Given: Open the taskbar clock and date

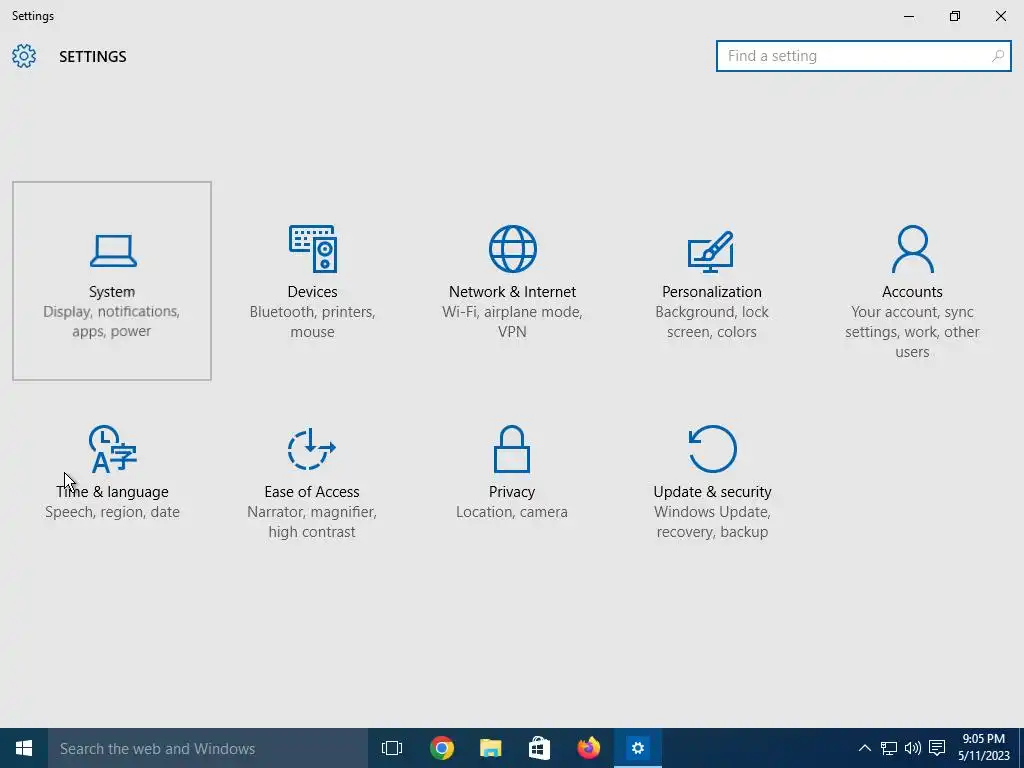Looking at the screenshot, I should point(984,748).
